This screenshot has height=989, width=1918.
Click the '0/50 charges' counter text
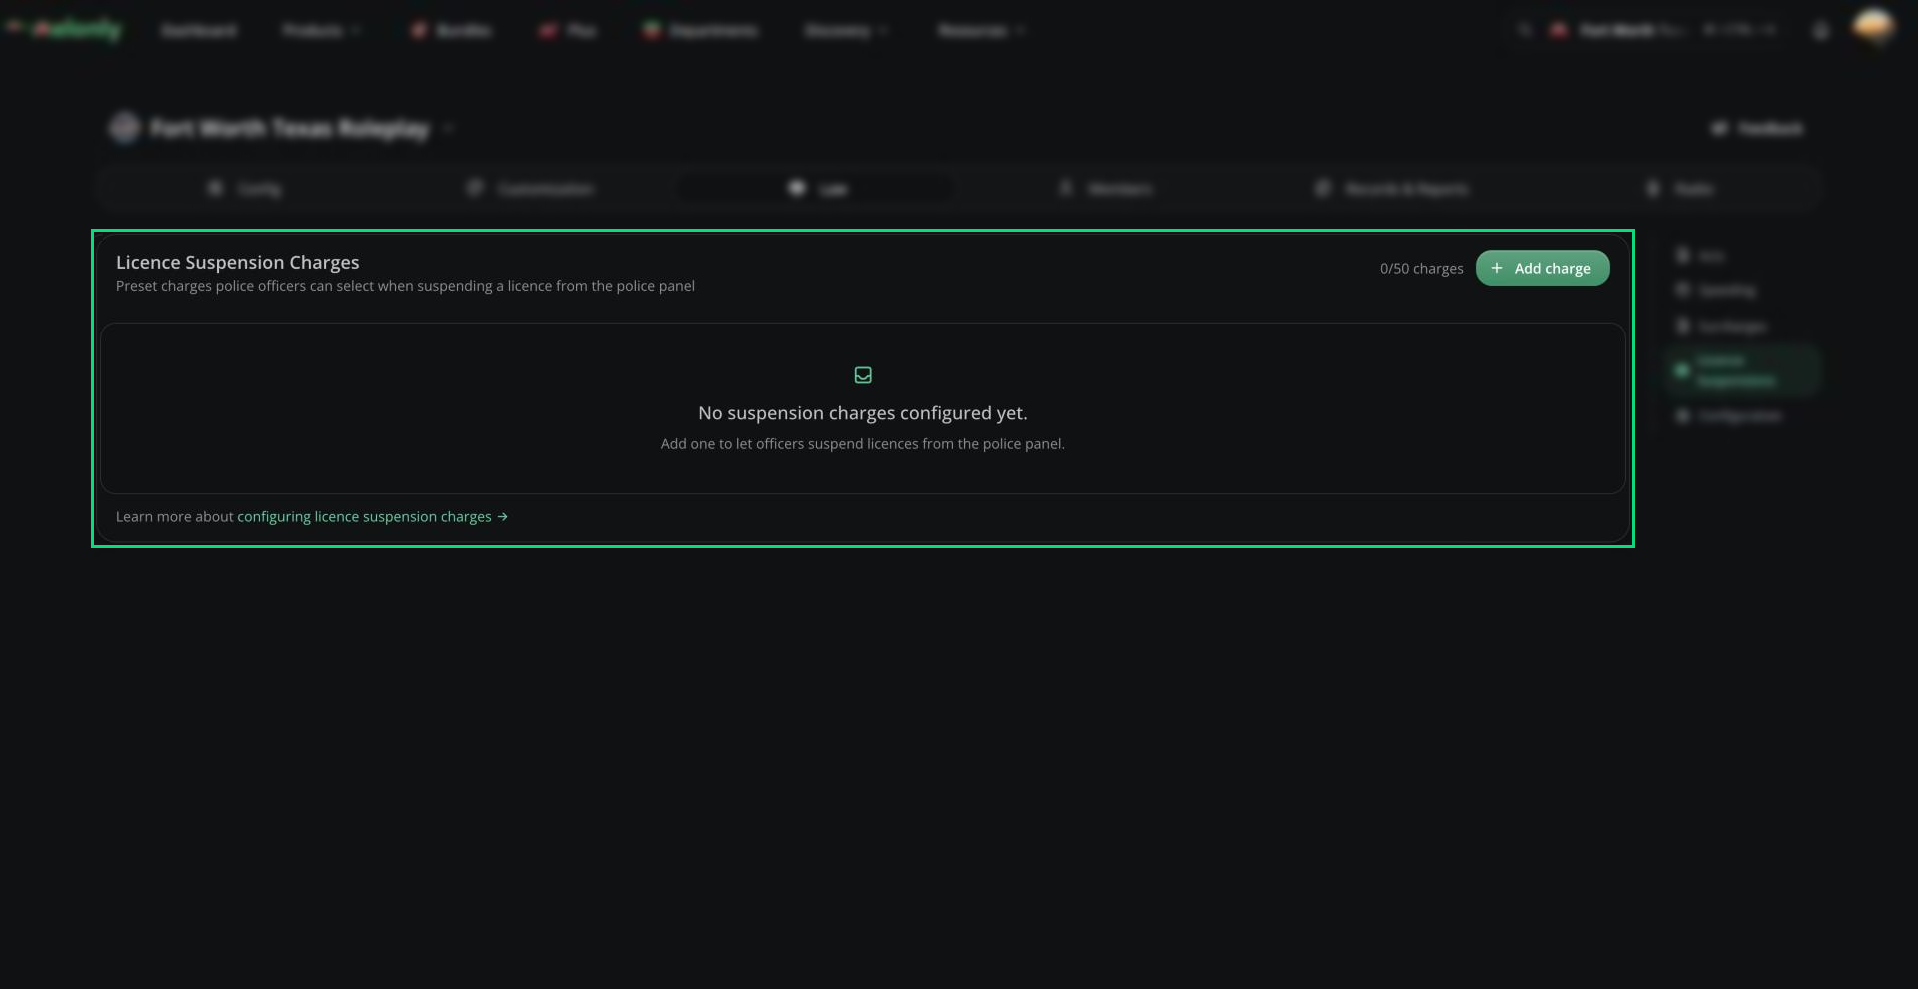[1421, 269]
